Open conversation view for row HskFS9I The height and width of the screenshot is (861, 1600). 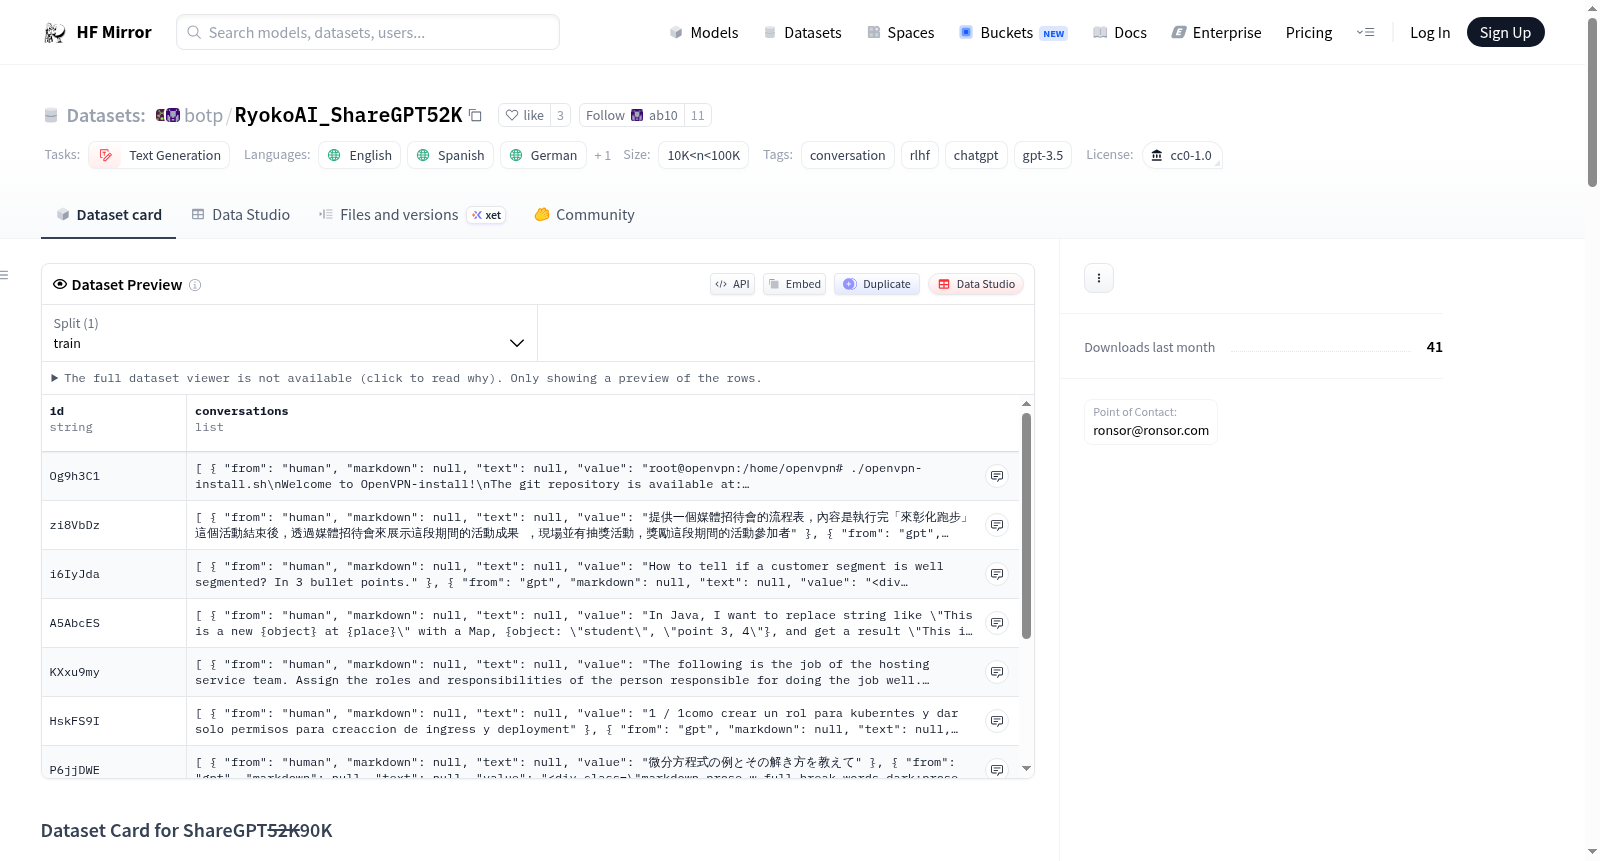[x=997, y=721]
